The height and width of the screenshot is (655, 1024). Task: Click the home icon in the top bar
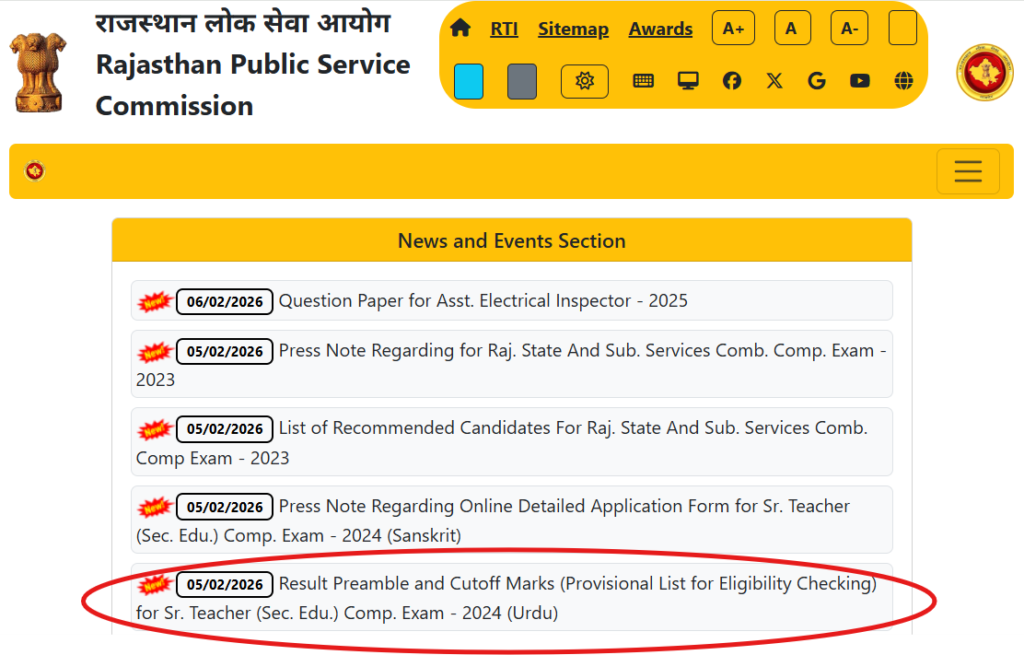460,28
